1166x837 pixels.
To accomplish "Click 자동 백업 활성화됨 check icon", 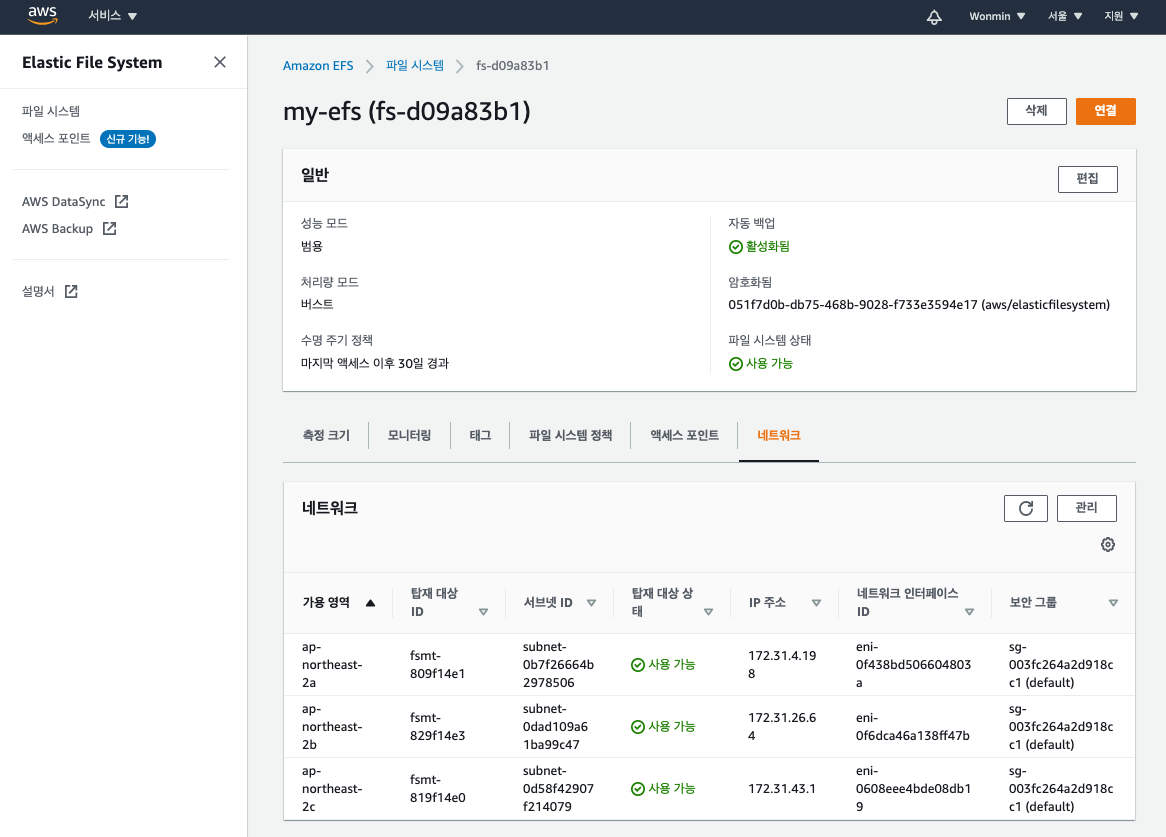I will (735, 247).
